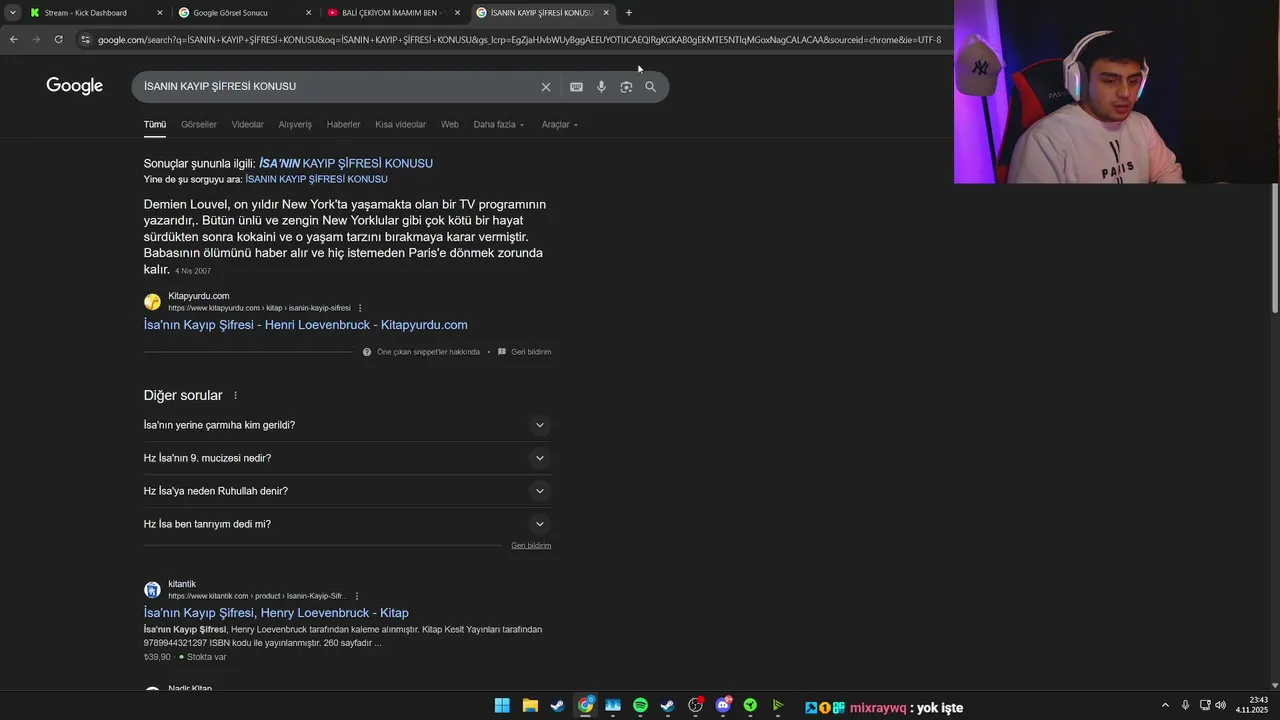Click Geri bildirim under Diğer sorular
This screenshot has width=1280, height=720.
pyautogui.click(x=531, y=546)
